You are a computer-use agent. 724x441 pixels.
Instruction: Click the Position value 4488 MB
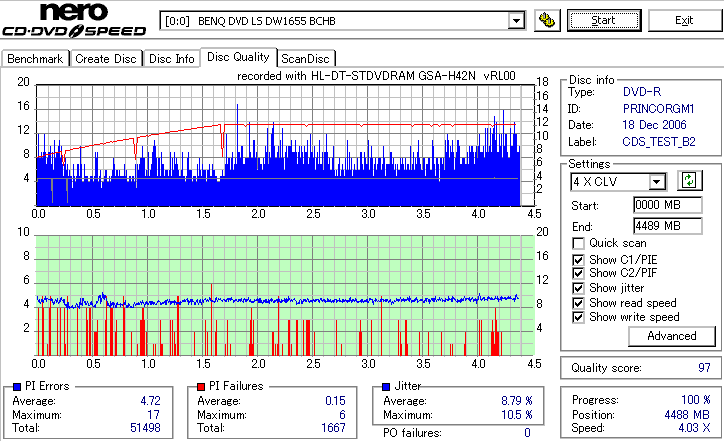pos(687,415)
